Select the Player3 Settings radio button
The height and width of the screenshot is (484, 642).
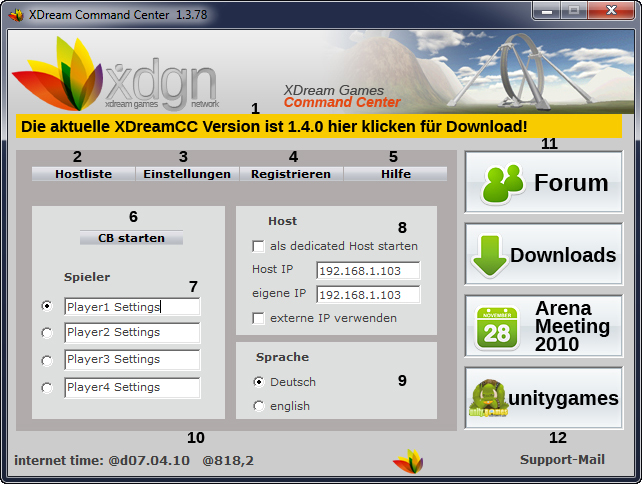pos(47,360)
